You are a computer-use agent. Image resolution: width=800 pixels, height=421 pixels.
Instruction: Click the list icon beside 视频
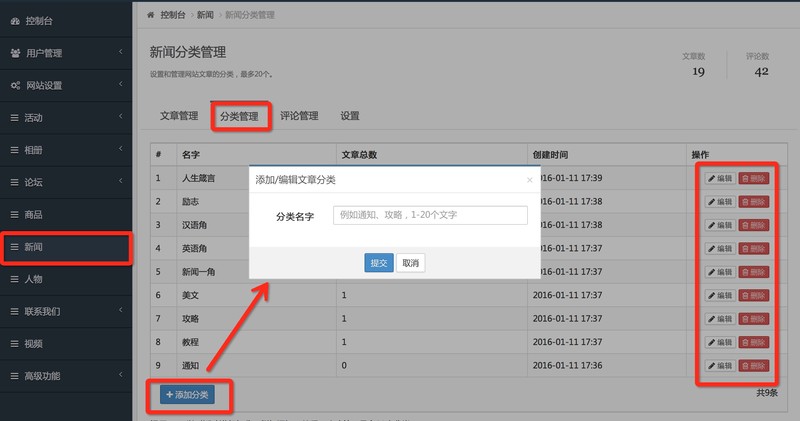coord(15,344)
